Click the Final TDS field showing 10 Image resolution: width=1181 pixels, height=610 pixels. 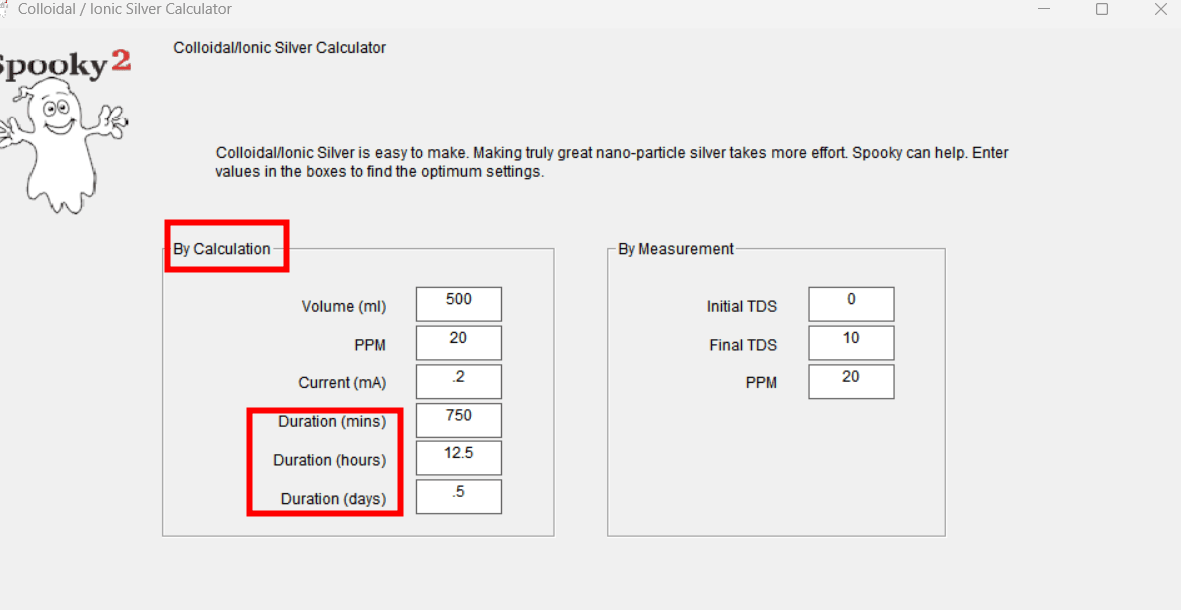pyautogui.click(x=851, y=343)
